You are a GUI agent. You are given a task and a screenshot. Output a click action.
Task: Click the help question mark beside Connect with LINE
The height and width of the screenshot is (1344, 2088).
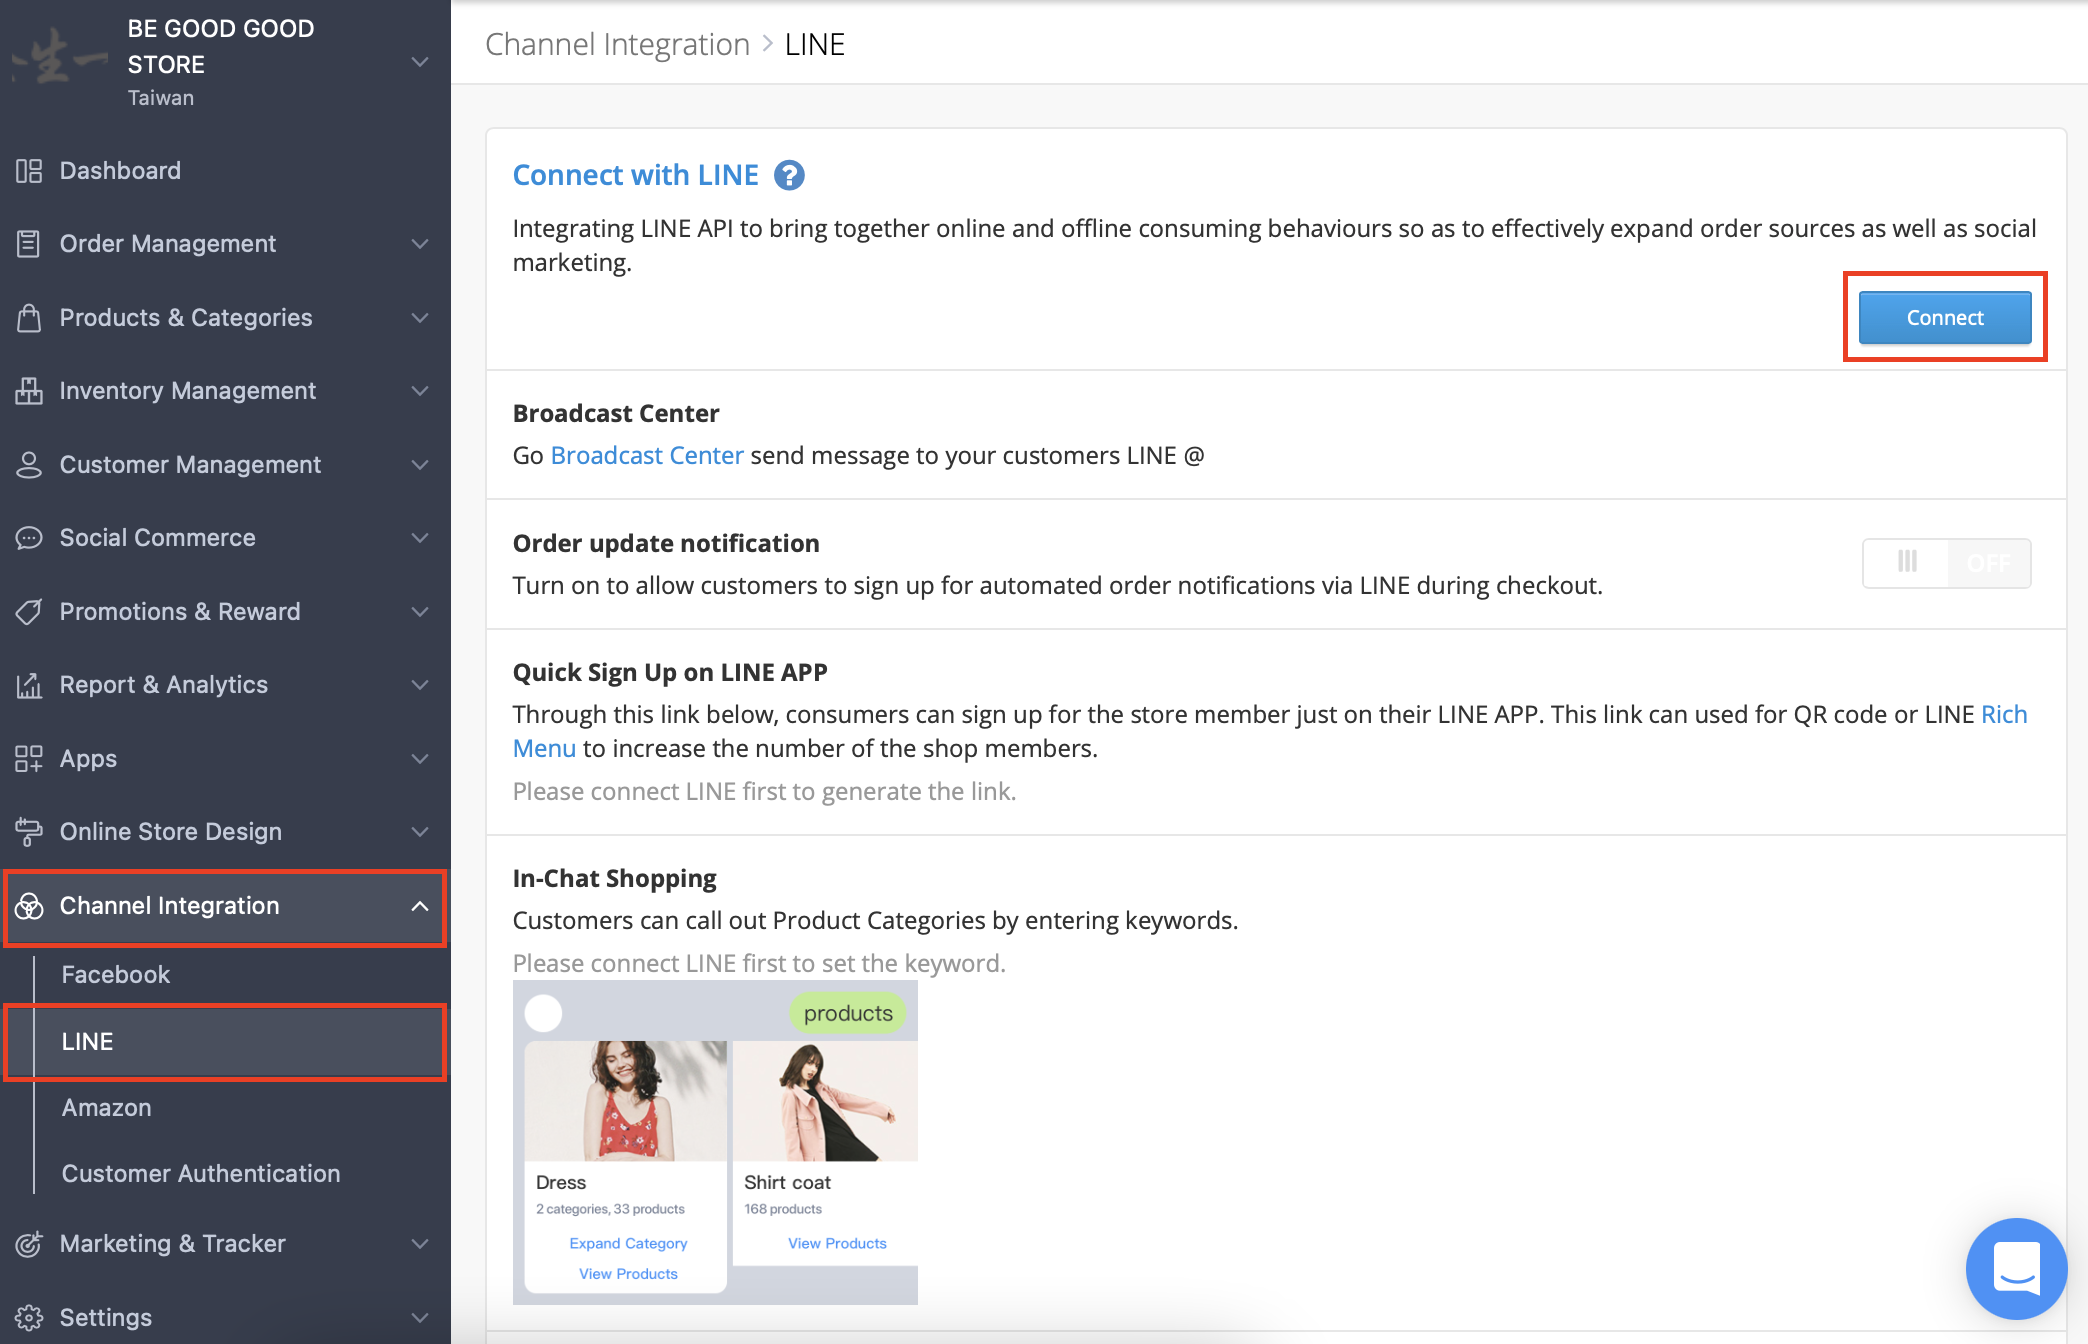pyautogui.click(x=789, y=176)
